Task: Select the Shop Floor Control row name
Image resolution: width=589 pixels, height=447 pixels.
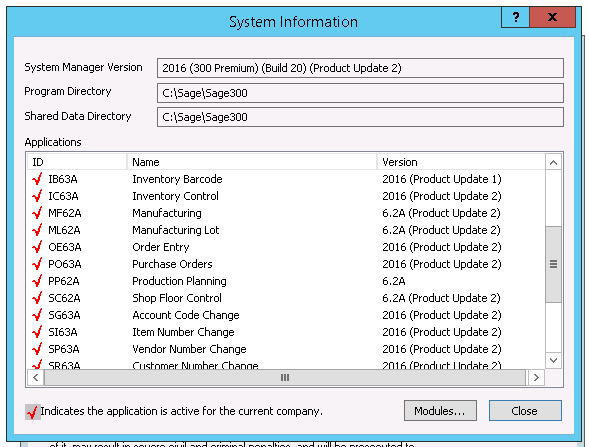Action: click(177, 298)
